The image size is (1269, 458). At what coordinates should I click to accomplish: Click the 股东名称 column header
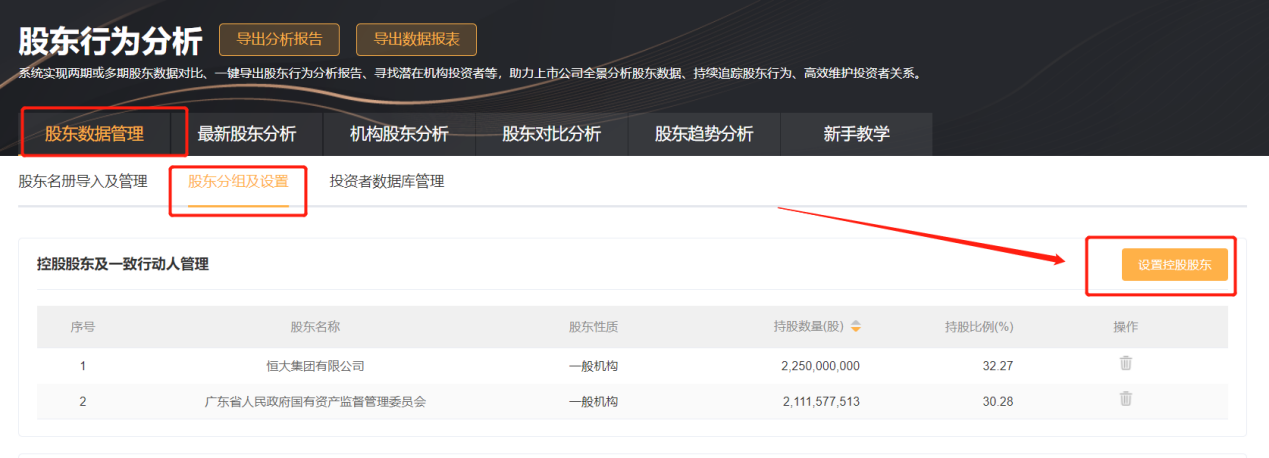pyautogui.click(x=315, y=327)
